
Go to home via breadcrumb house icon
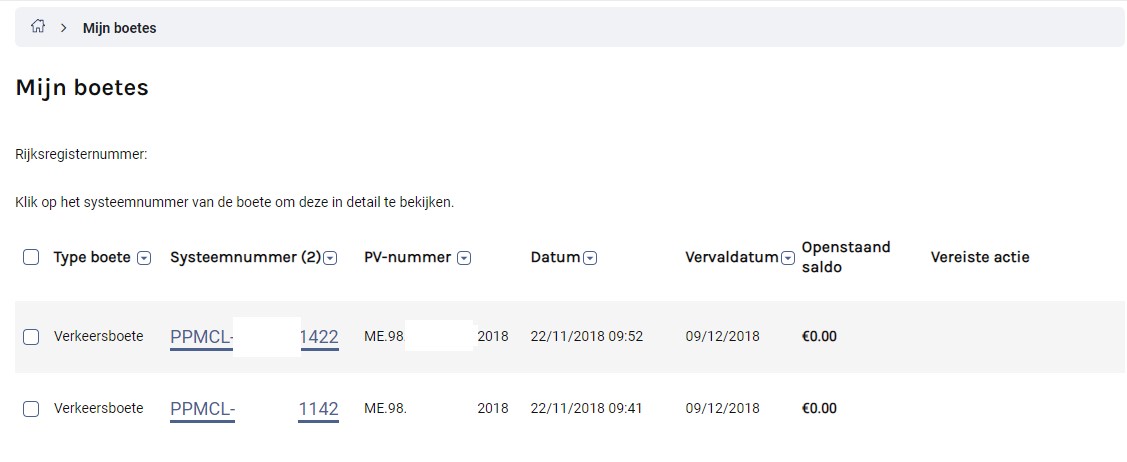point(38,27)
